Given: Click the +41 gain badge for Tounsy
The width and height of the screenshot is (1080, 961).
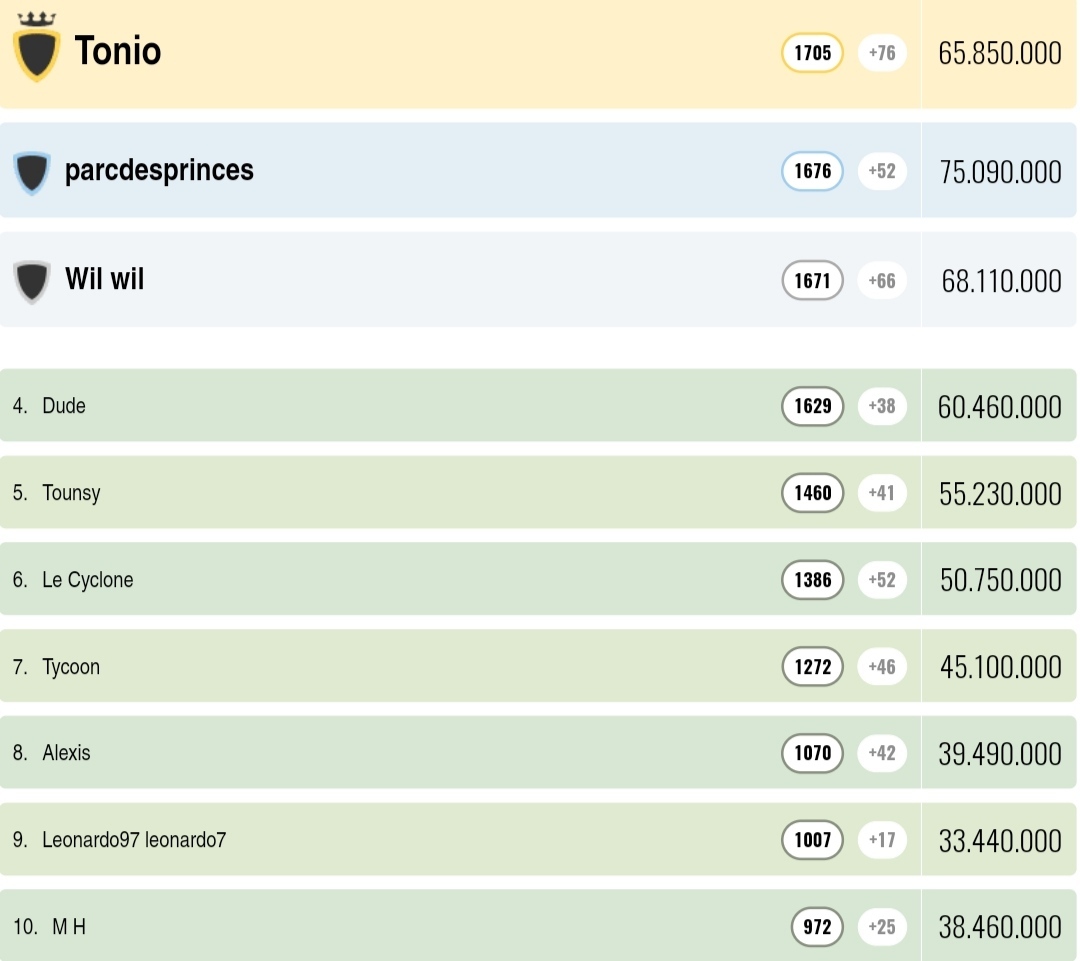Looking at the screenshot, I should [882, 493].
